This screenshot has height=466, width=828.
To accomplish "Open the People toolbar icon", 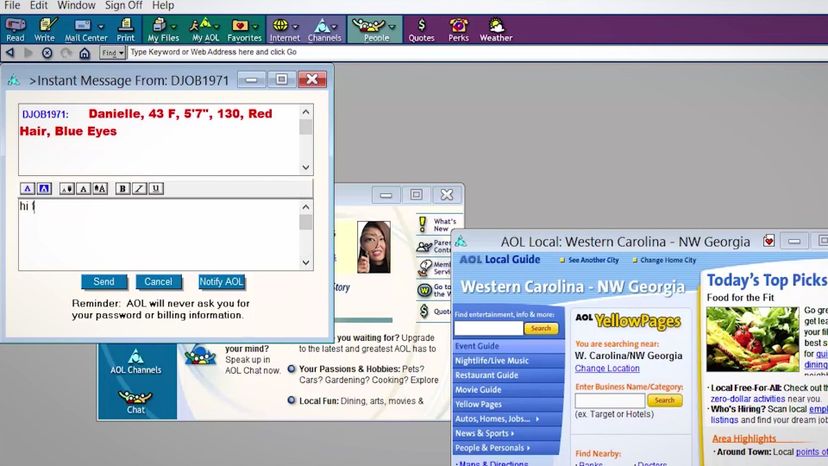I will click(370, 30).
